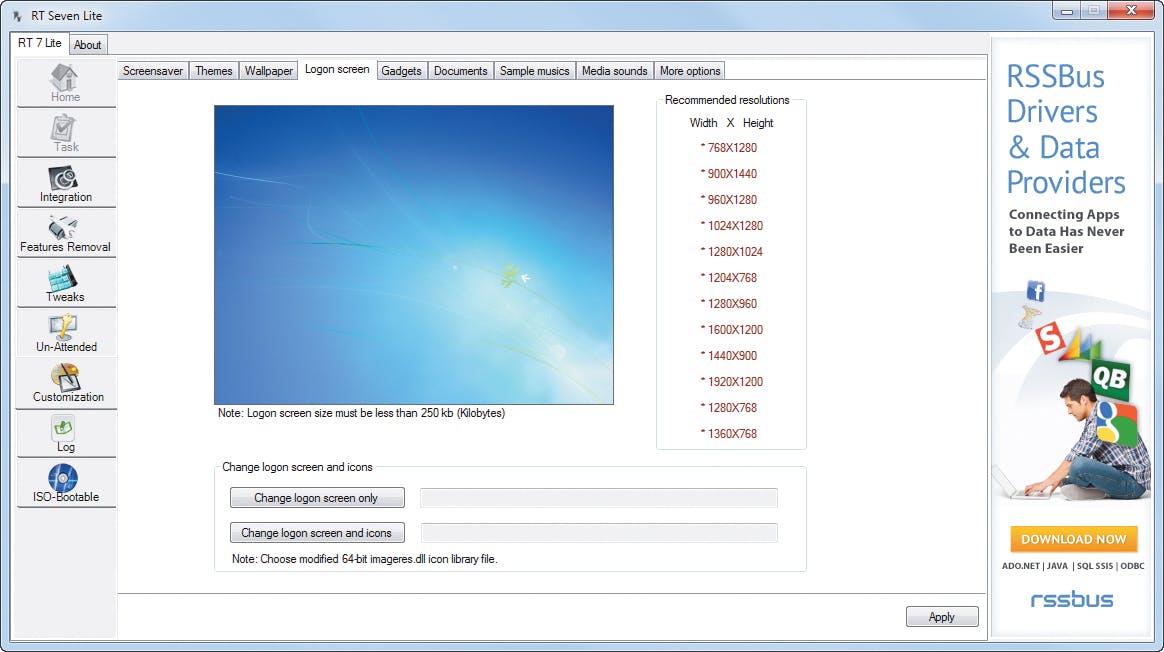This screenshot has width=1164, height=652.
Task: Click the Facebook icon in the ad
Action: (1036, 290)
